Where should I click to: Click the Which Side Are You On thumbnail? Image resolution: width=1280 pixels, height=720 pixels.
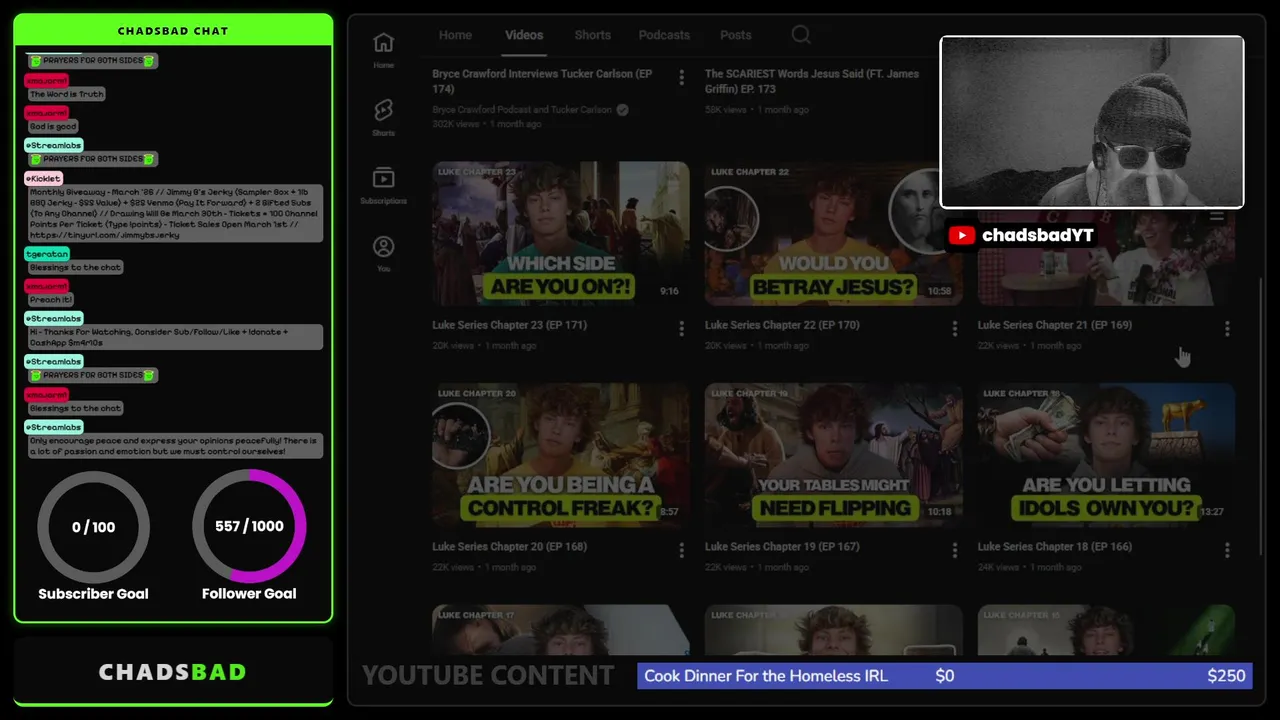coord(560,233)
